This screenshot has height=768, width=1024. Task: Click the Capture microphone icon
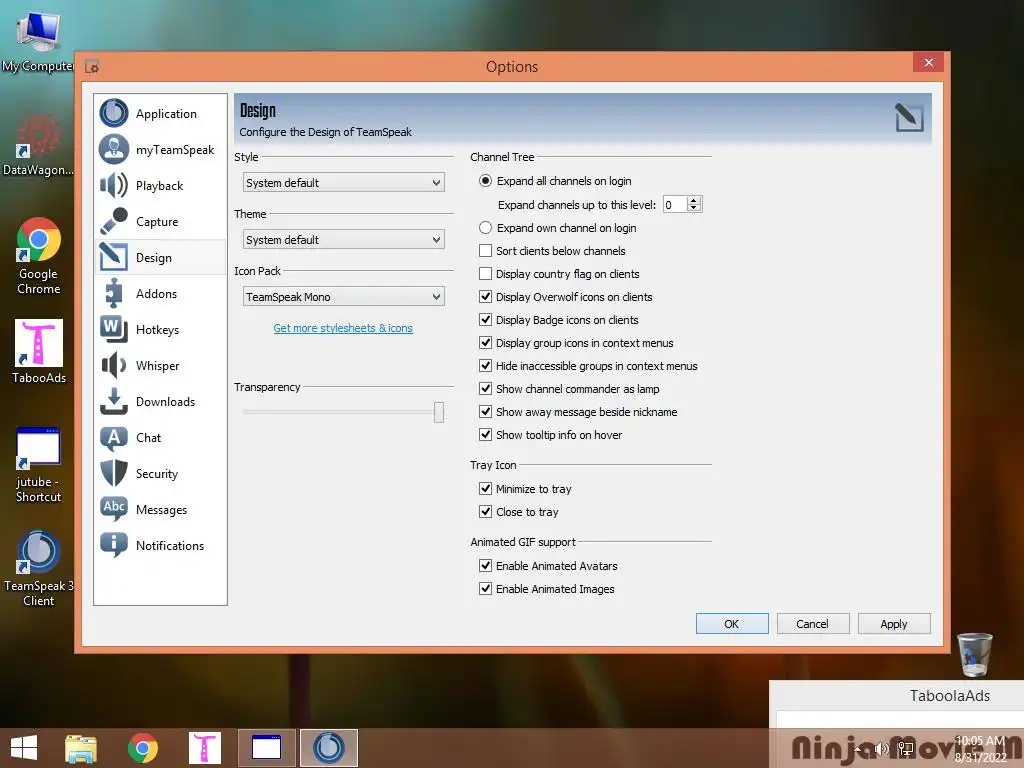(114, 221)
